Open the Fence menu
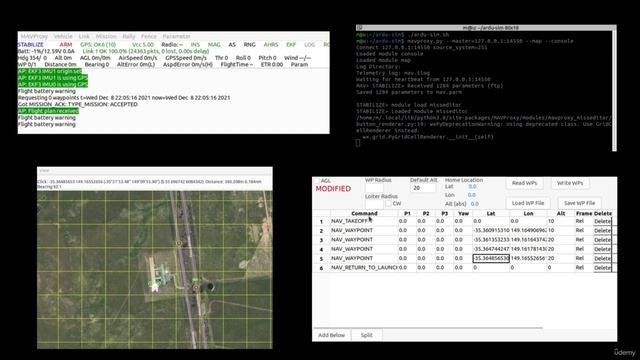The width and height of the screenshot is (640, 360). point(149,36)
